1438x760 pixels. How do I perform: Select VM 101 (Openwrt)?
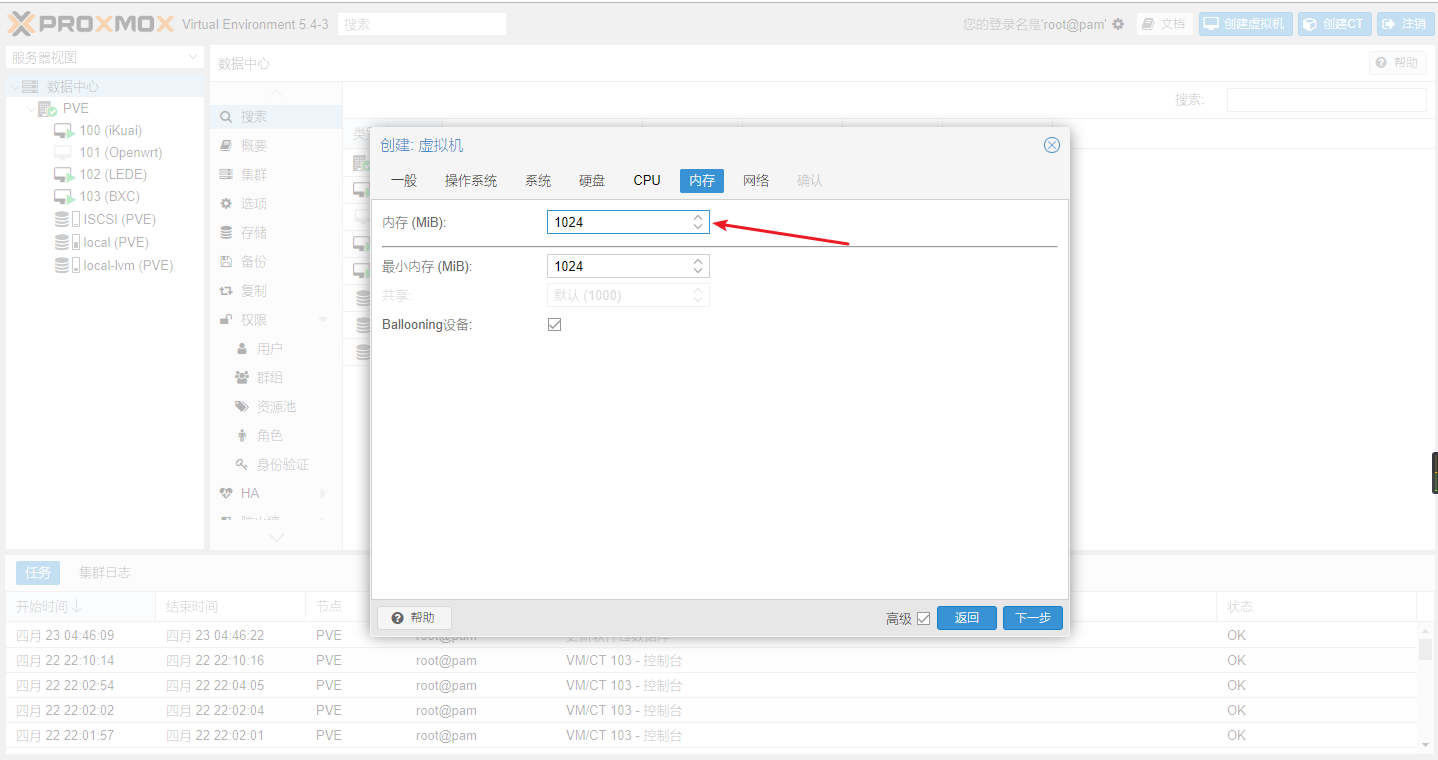tap(106, 152)
